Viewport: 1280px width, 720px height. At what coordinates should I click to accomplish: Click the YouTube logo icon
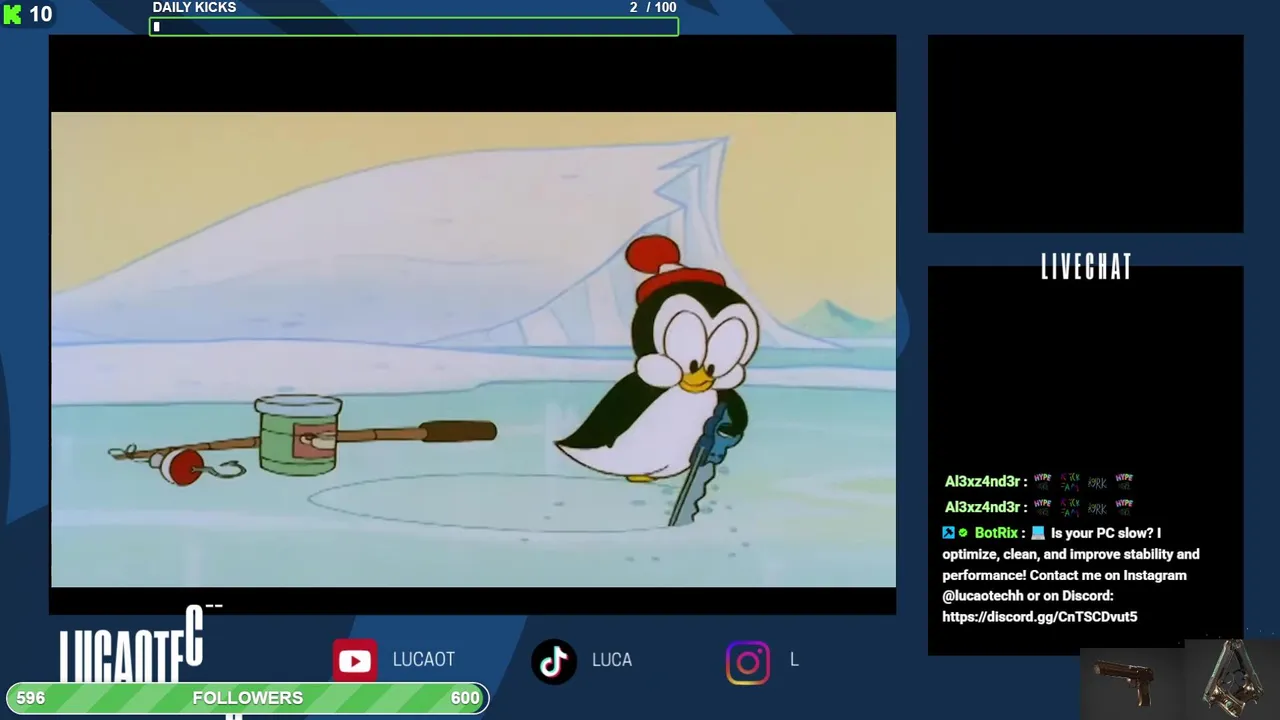point(355,661)
